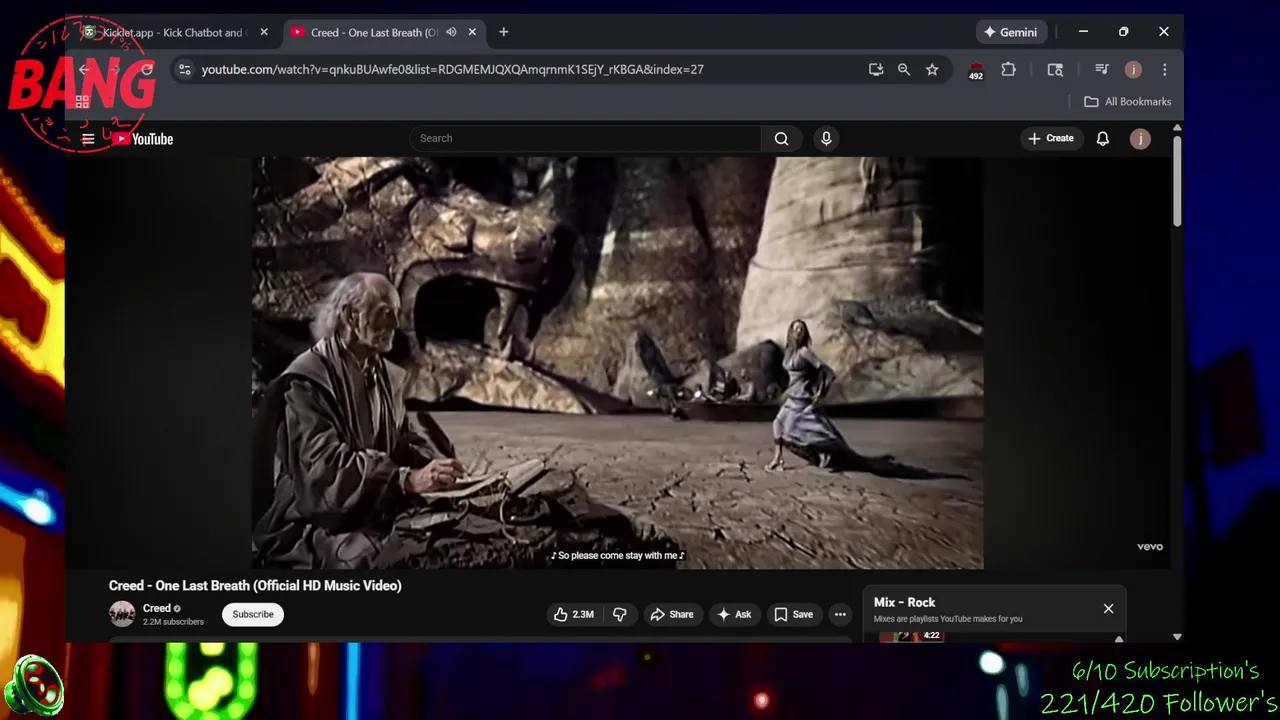The width and height of the screenshot is (1280, 720).
Task: Open YouTube notifications bell
Action: pos(1102,139)
